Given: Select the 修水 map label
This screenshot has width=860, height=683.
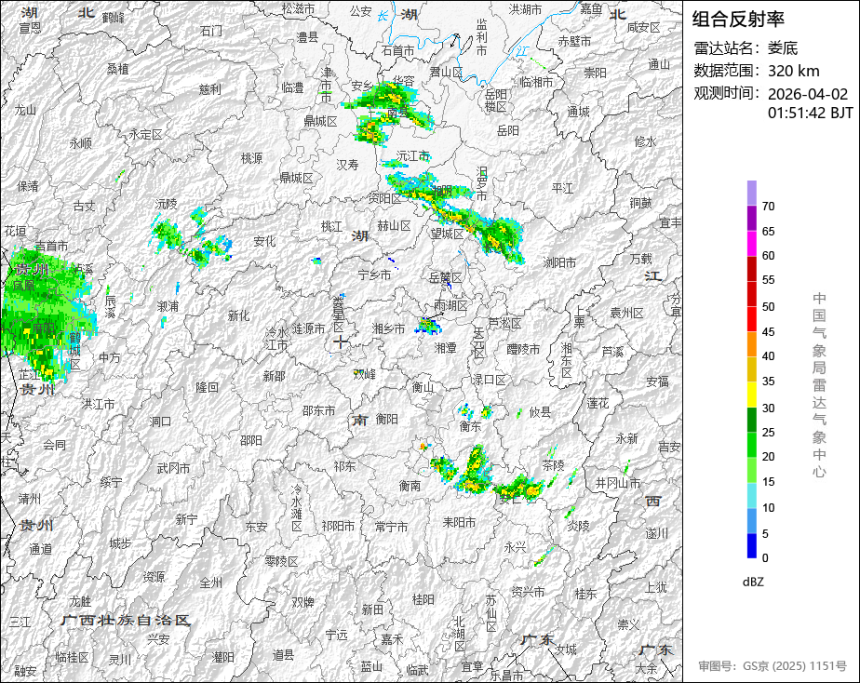Looking at the screenshot, I should [x=645, y=142].
